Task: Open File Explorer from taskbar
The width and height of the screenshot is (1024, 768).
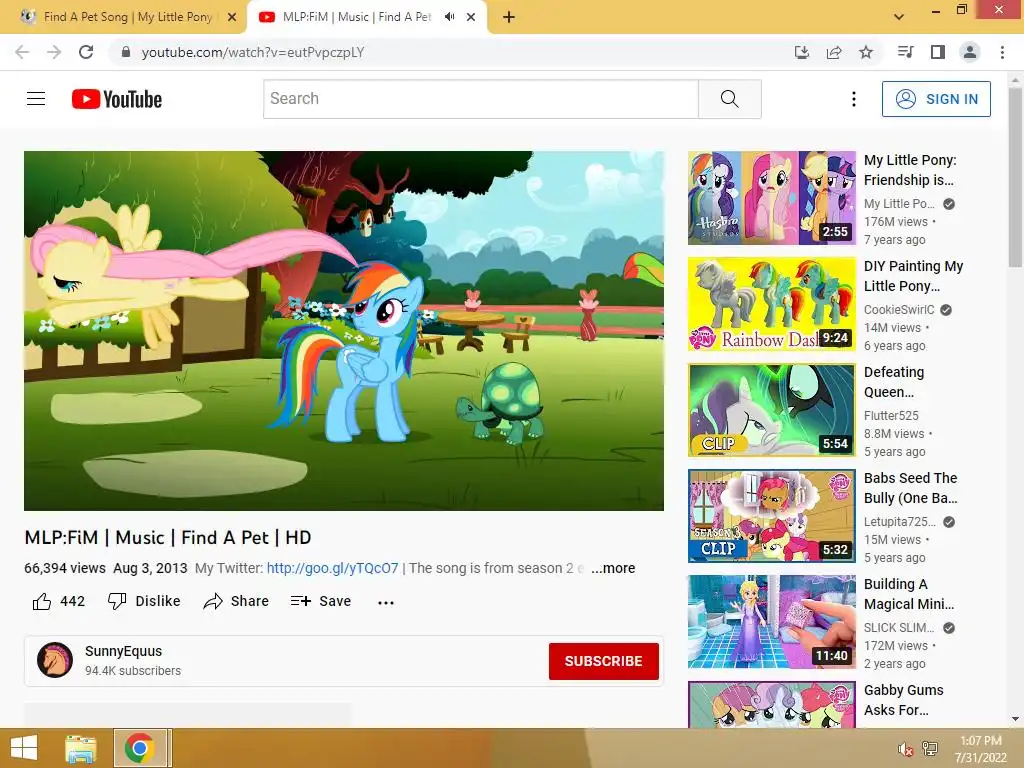Action: click(81, 748)
